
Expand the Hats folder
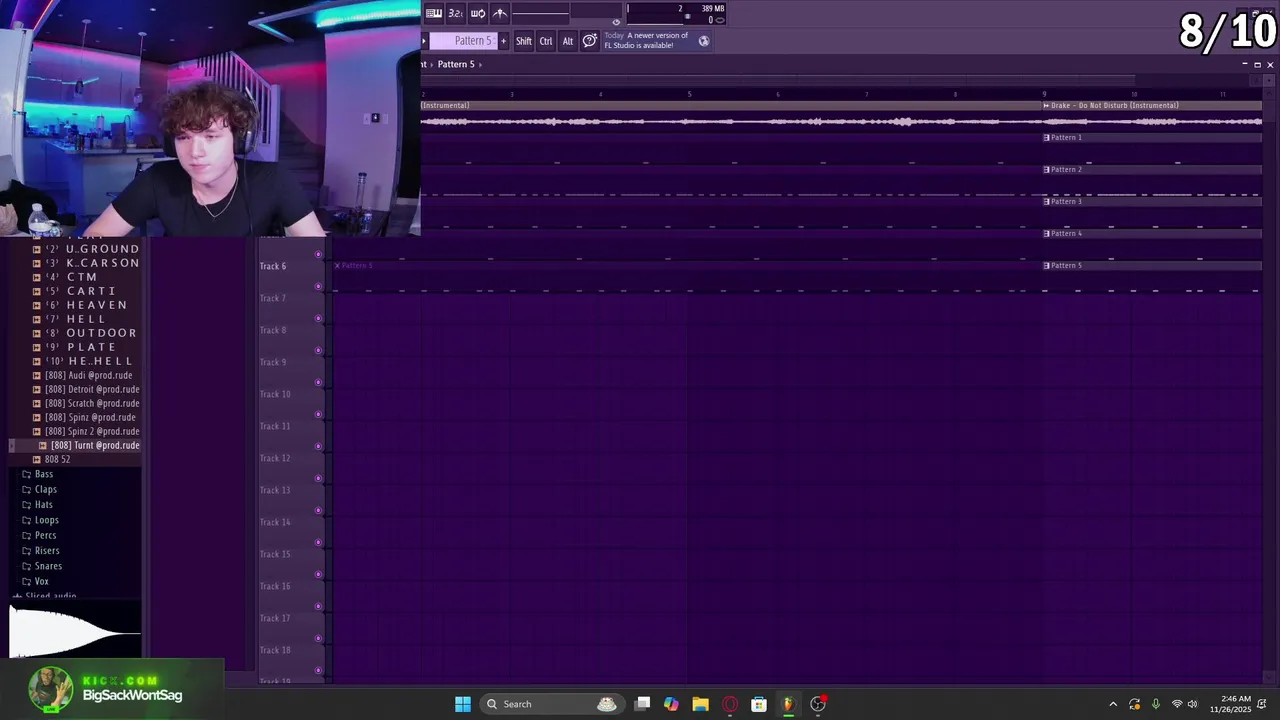click(x=38, y=504)
